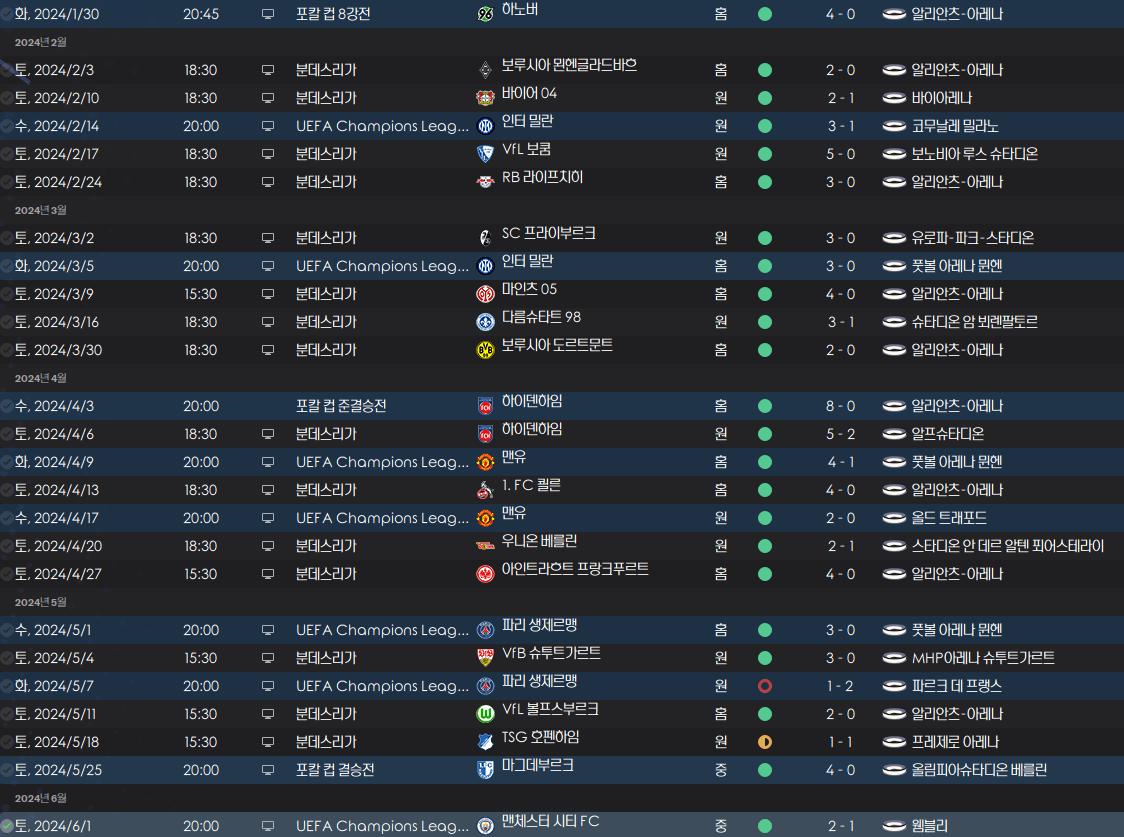Screen dimensions: 1124x837
Task: Click the orange draw indicator for TSG 호펜하임
Action: (765, 742)
